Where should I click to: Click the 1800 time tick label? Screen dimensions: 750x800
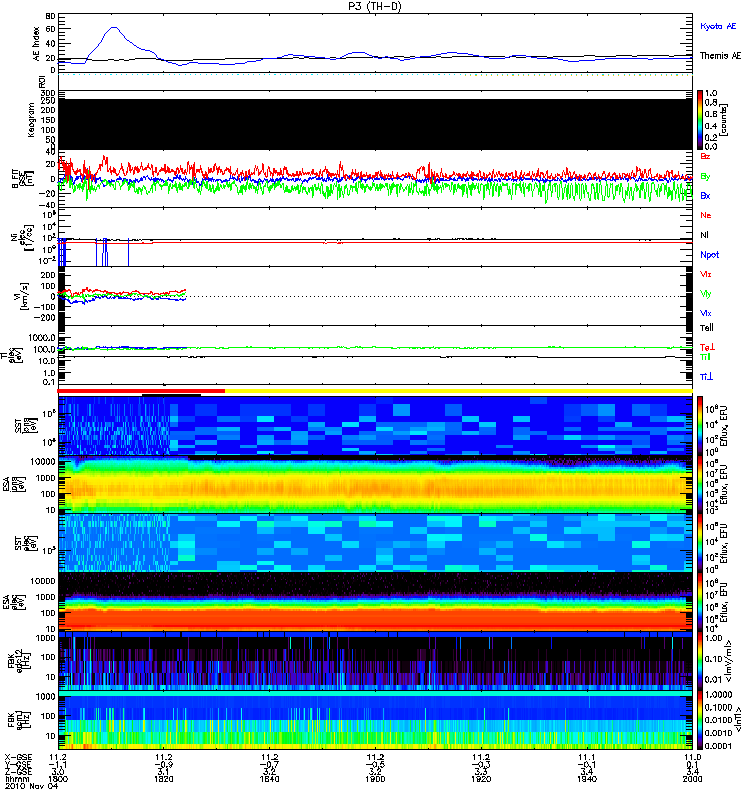[x=58, y=779]
